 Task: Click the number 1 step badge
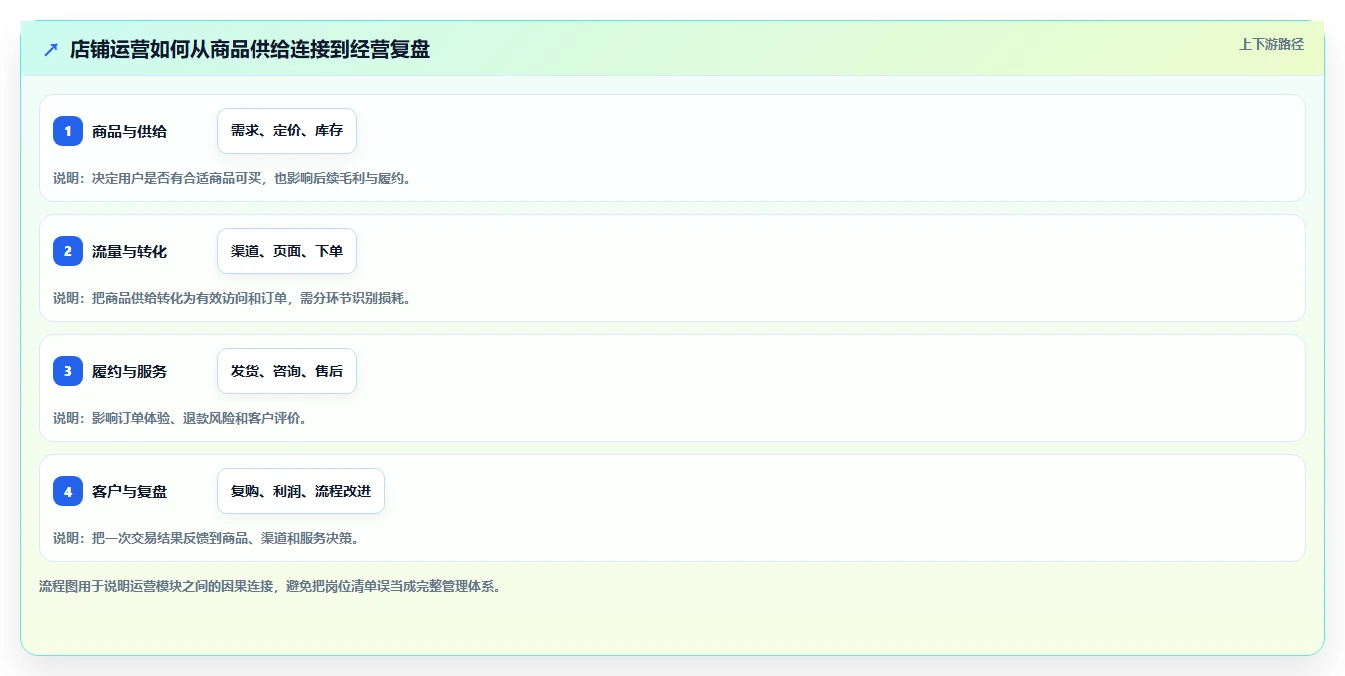(68, 131)
